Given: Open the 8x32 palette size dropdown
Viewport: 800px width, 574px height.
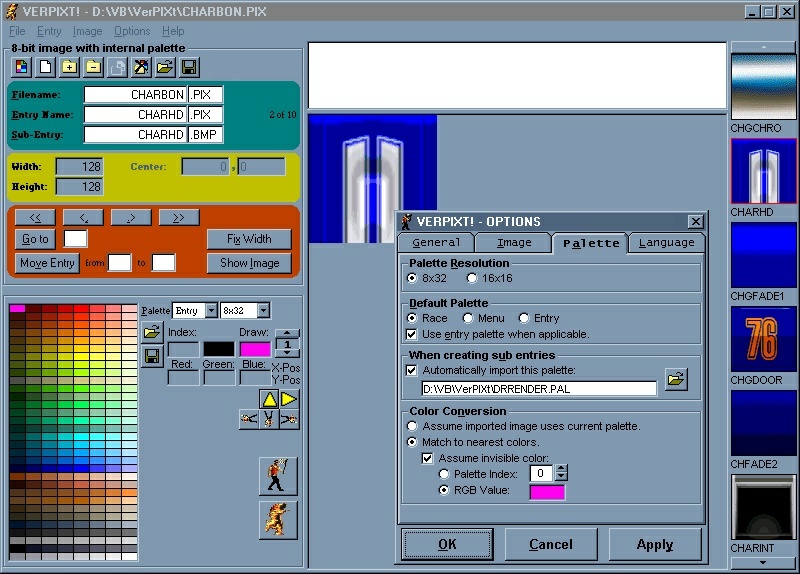Looking at the screenshot, I should point(263,311).
